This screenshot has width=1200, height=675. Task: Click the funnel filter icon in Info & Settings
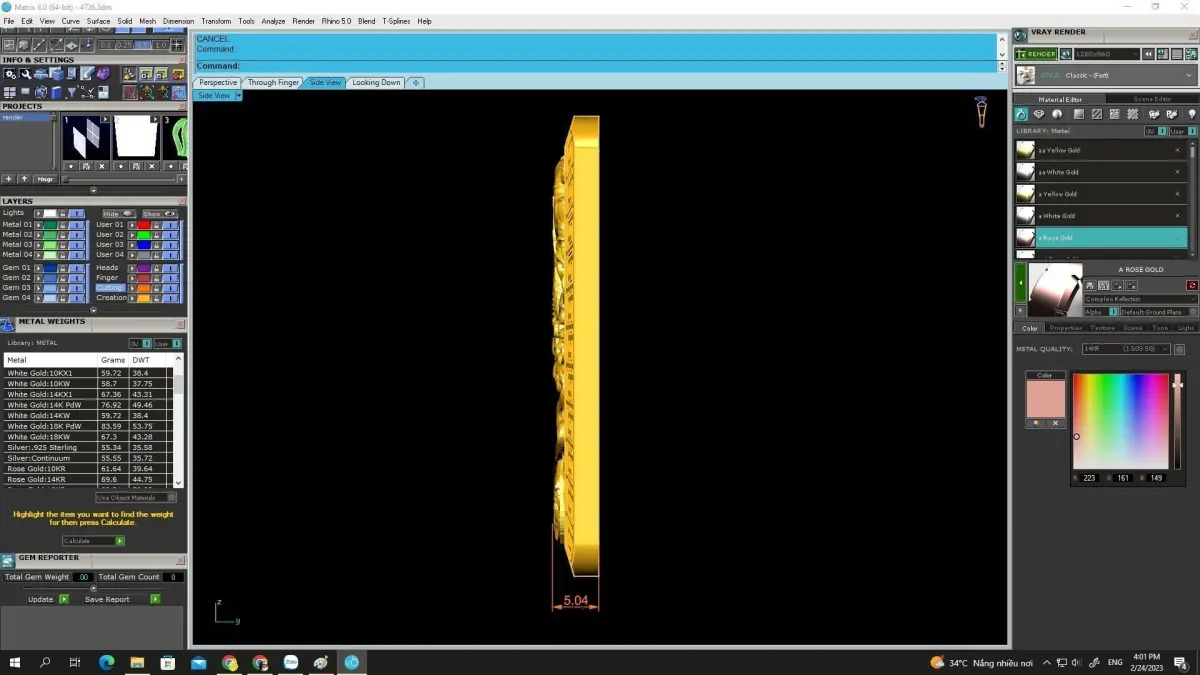(71, 92)
